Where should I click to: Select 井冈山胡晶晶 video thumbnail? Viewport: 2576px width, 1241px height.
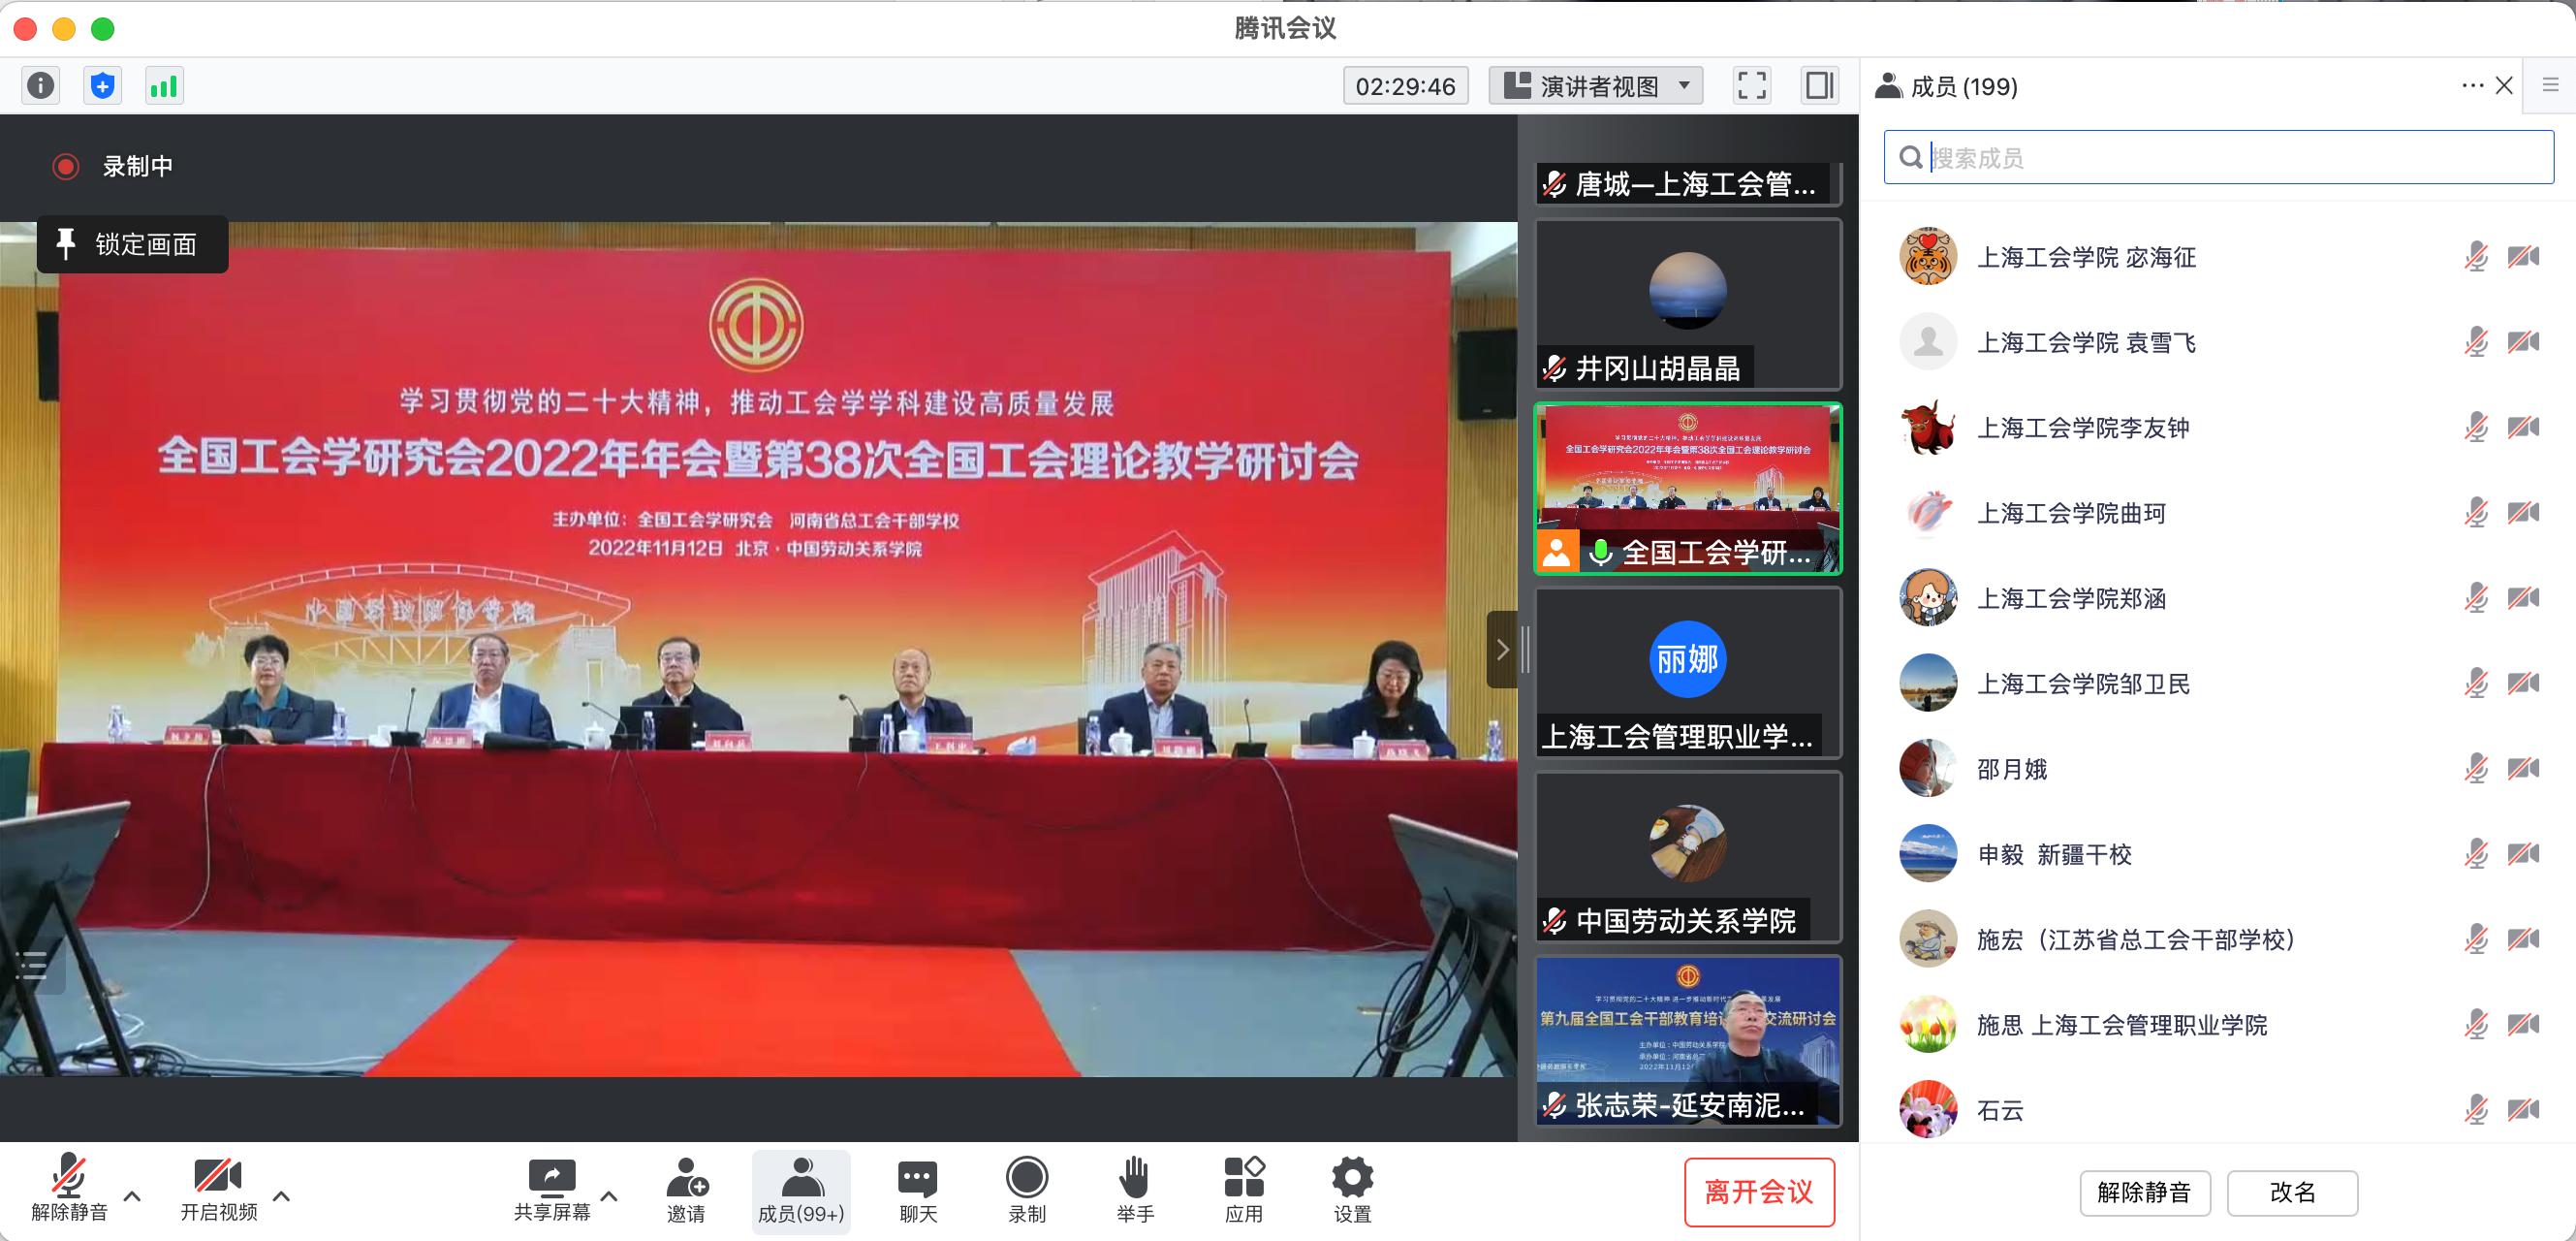coord(1688,304)
